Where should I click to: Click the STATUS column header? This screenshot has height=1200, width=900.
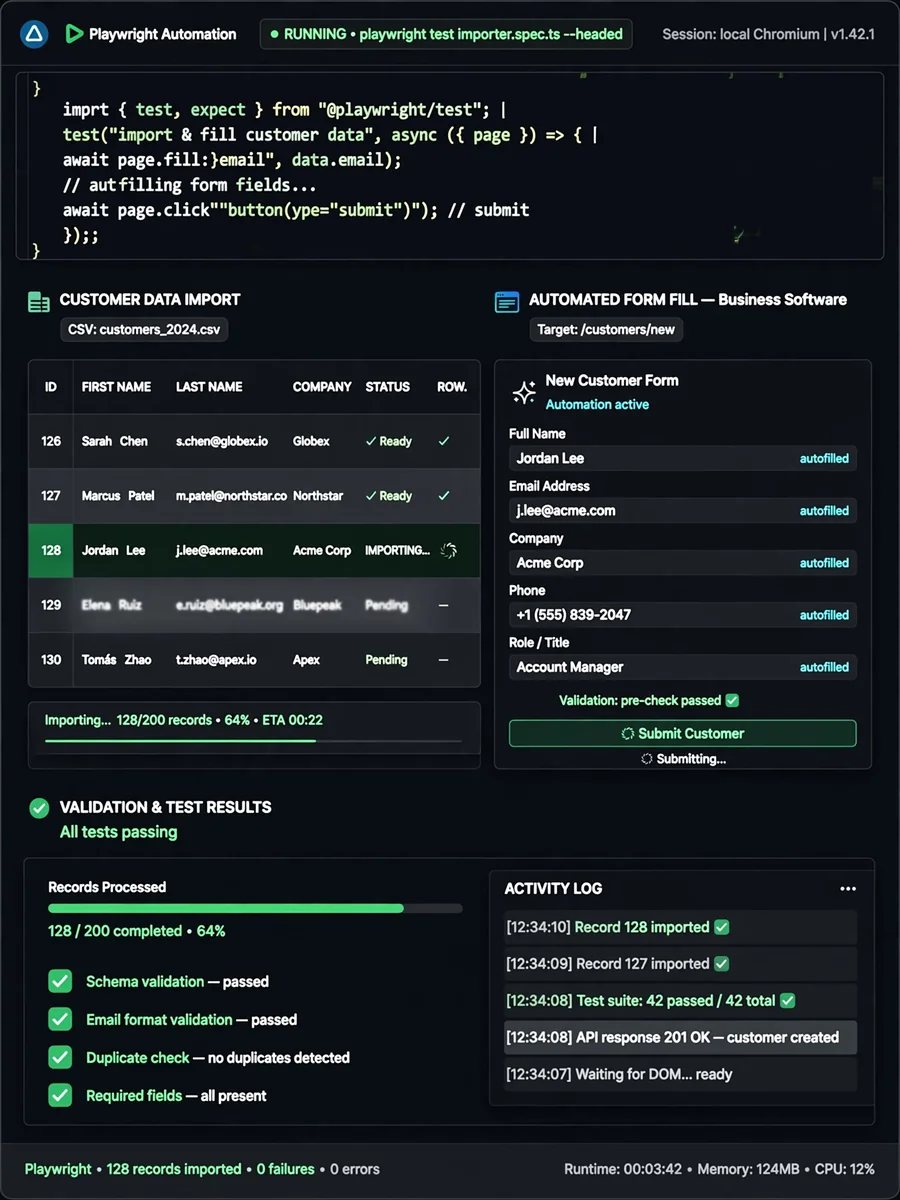click(x=388, y=387)
